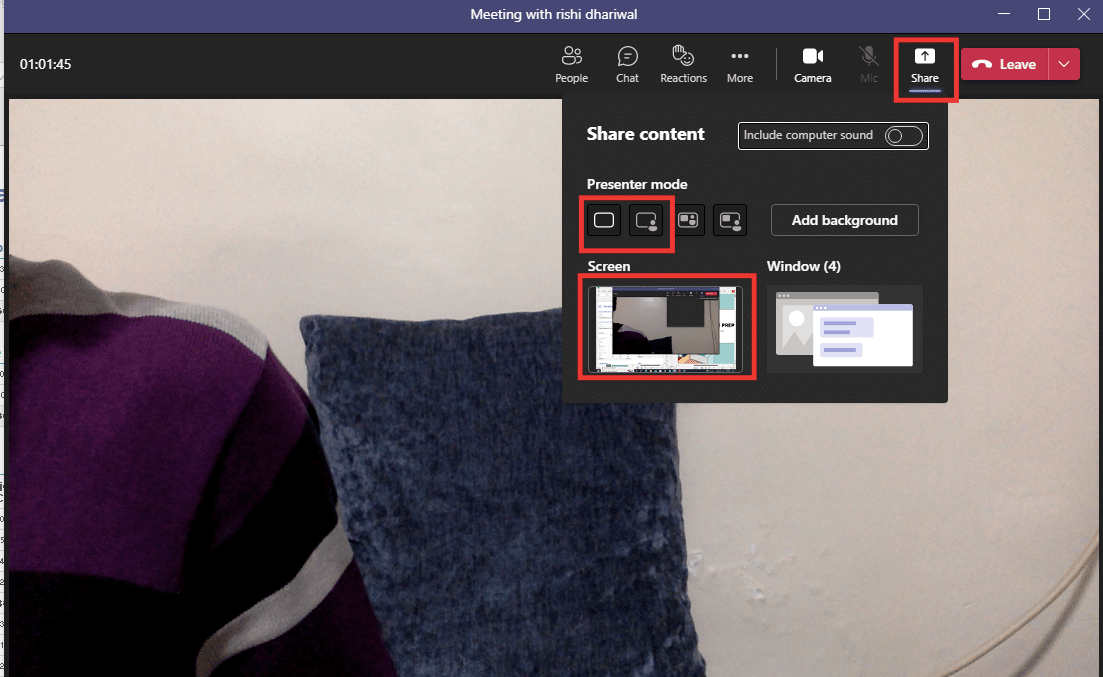Open the meeting Chat
This screenshot has width=1103, height=677.
coord(627,64)
